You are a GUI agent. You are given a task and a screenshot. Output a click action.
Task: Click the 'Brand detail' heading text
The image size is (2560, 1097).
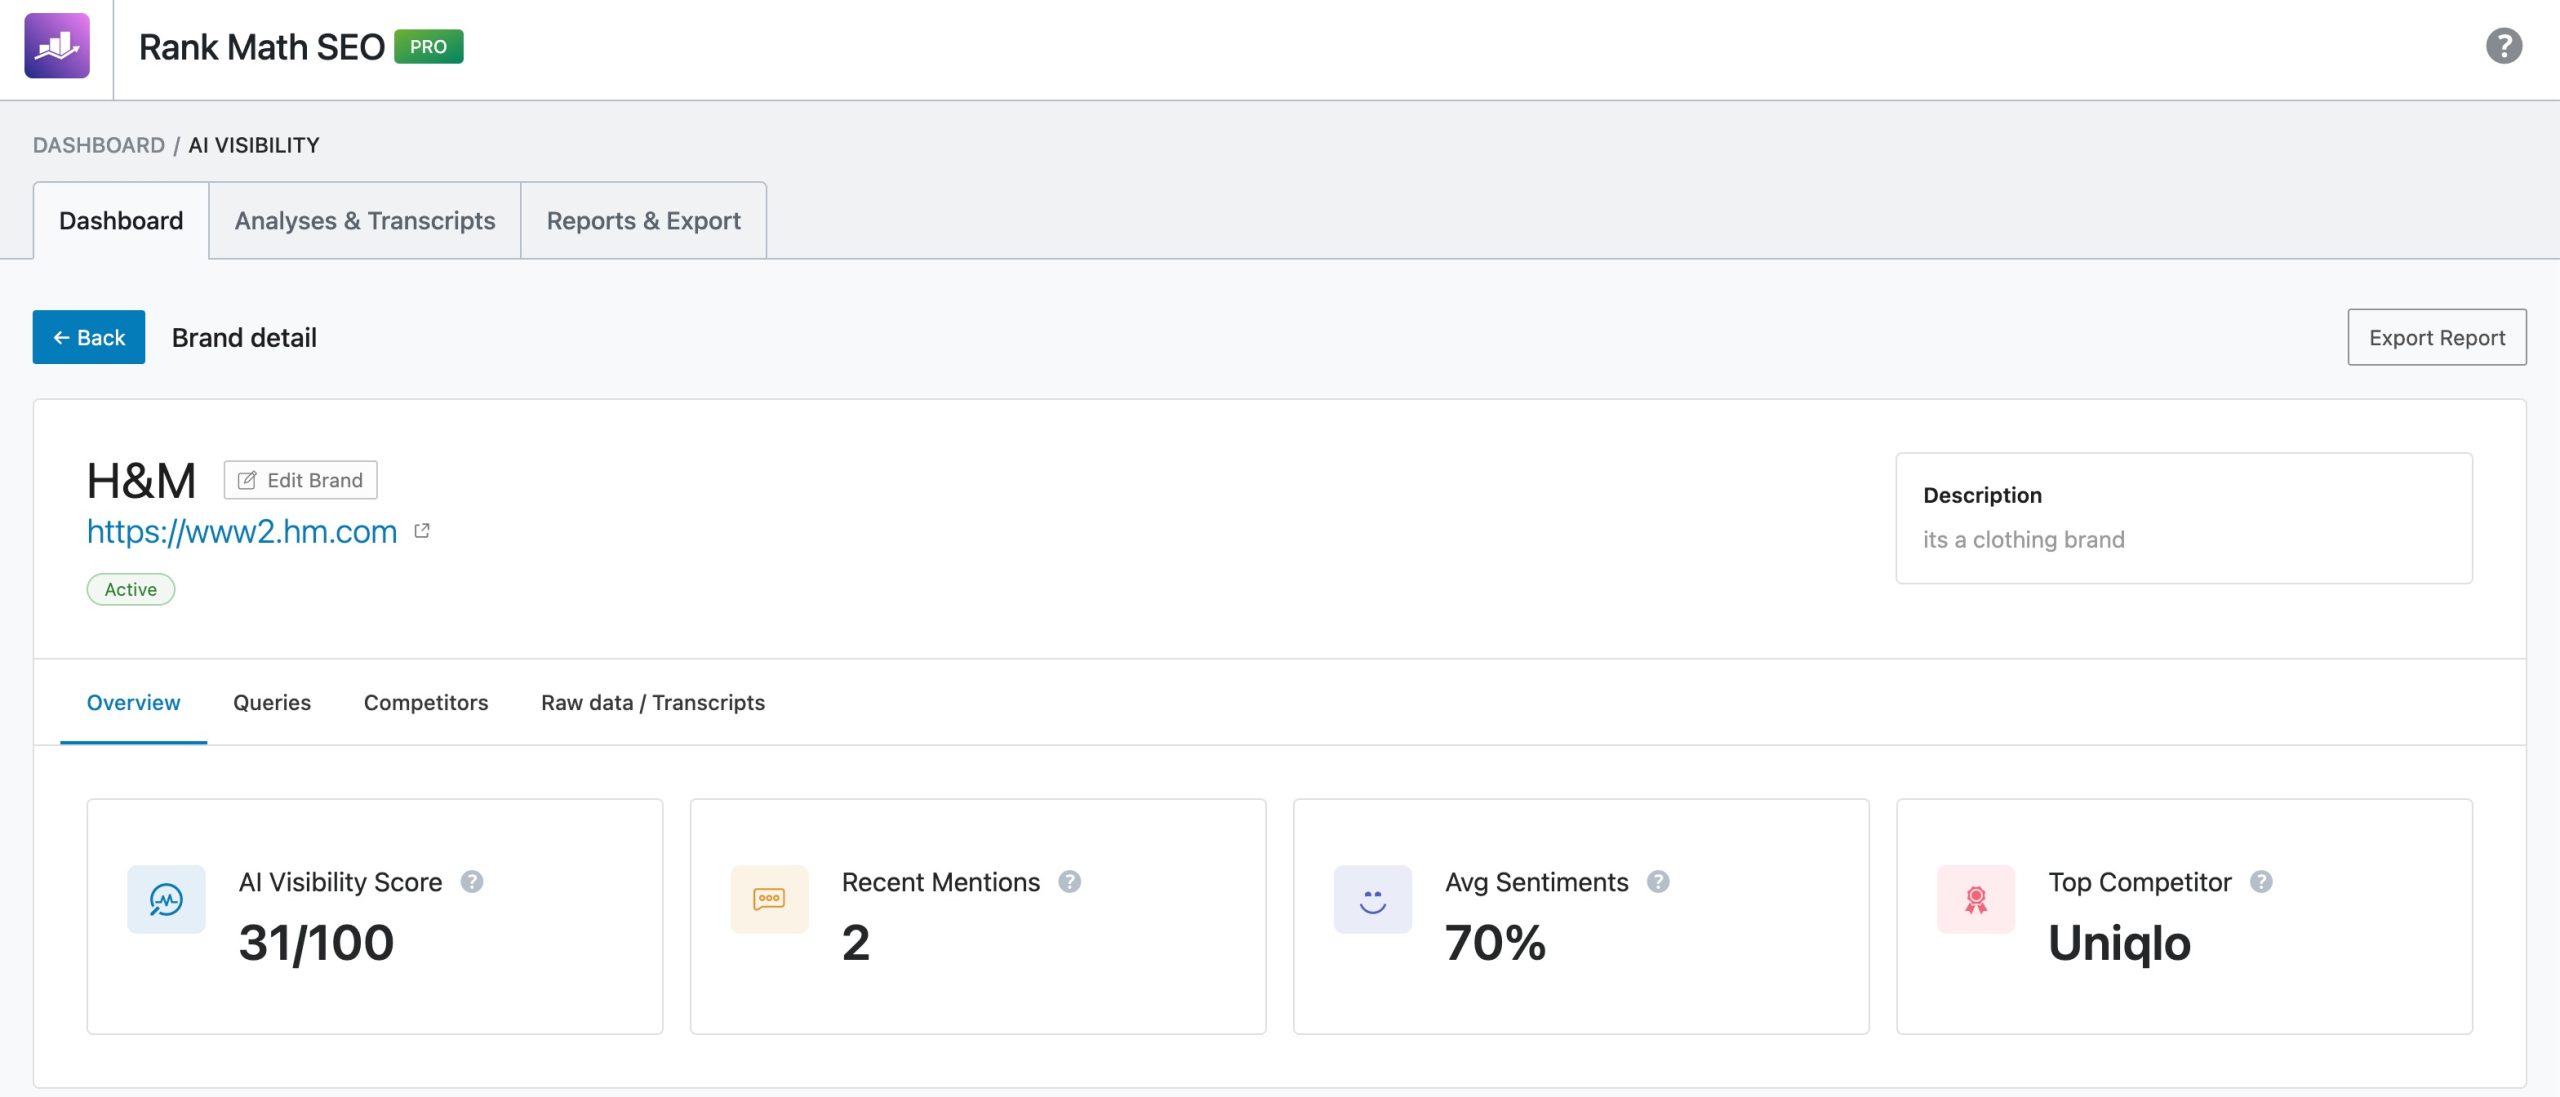(x=244, y=338)
